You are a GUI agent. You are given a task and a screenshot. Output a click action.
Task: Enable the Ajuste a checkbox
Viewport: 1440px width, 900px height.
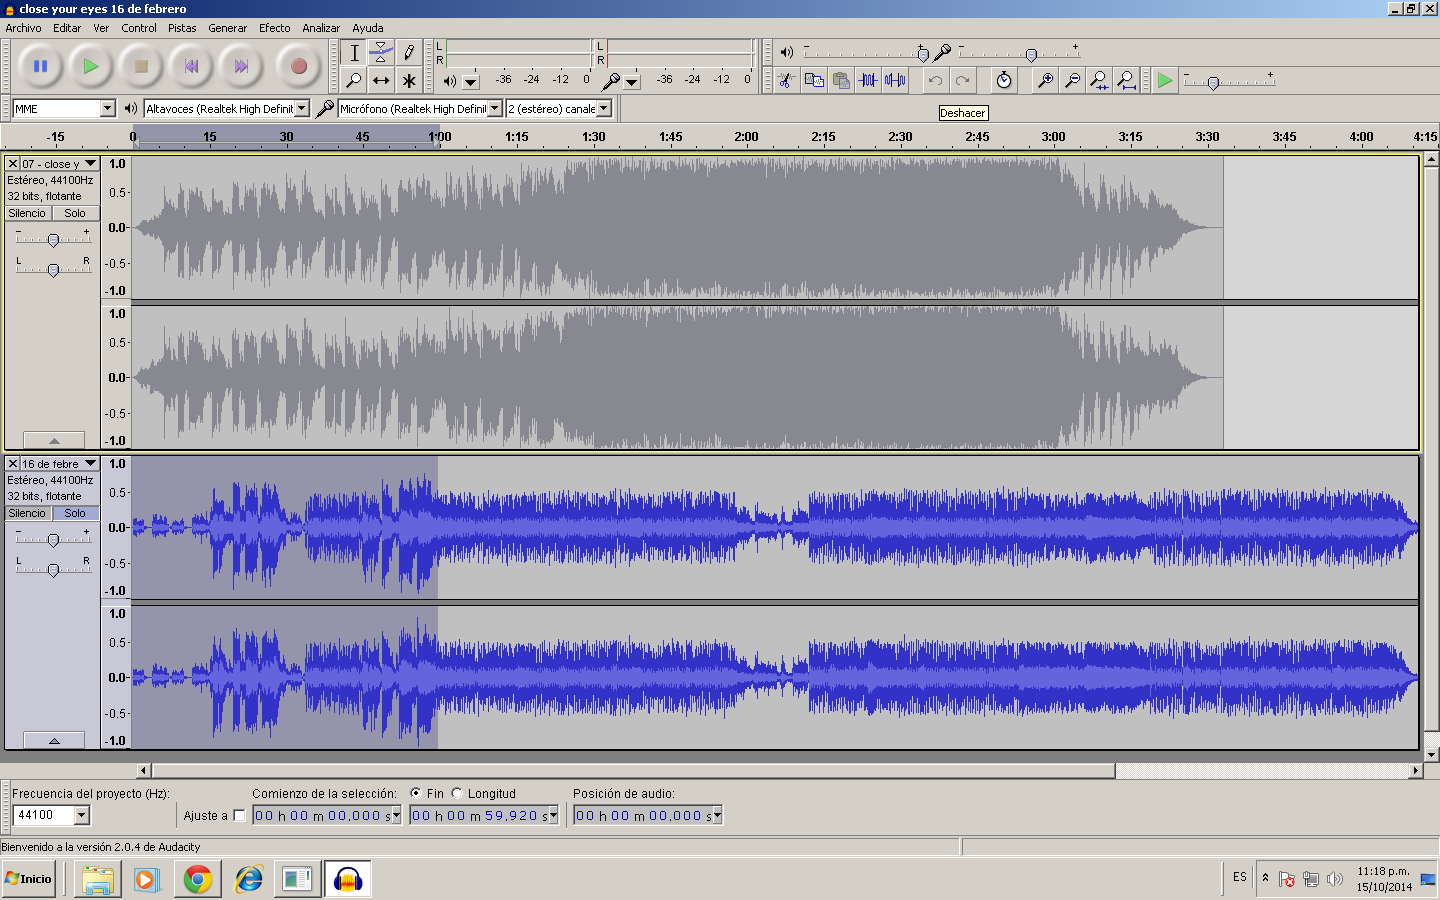(x=239, y=816)
